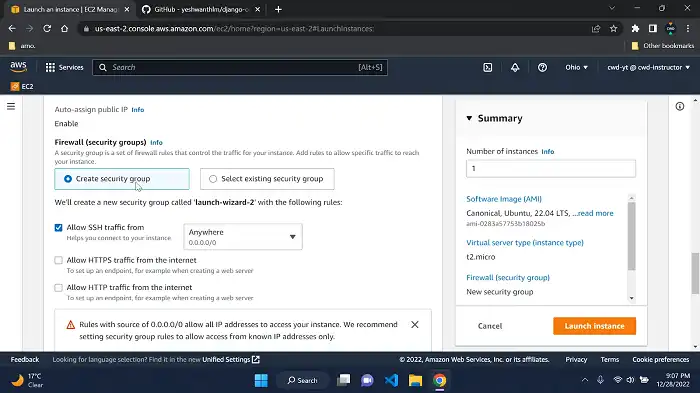Open the Ohio region dropdown
700x393 pixels.
pos(576,67)
